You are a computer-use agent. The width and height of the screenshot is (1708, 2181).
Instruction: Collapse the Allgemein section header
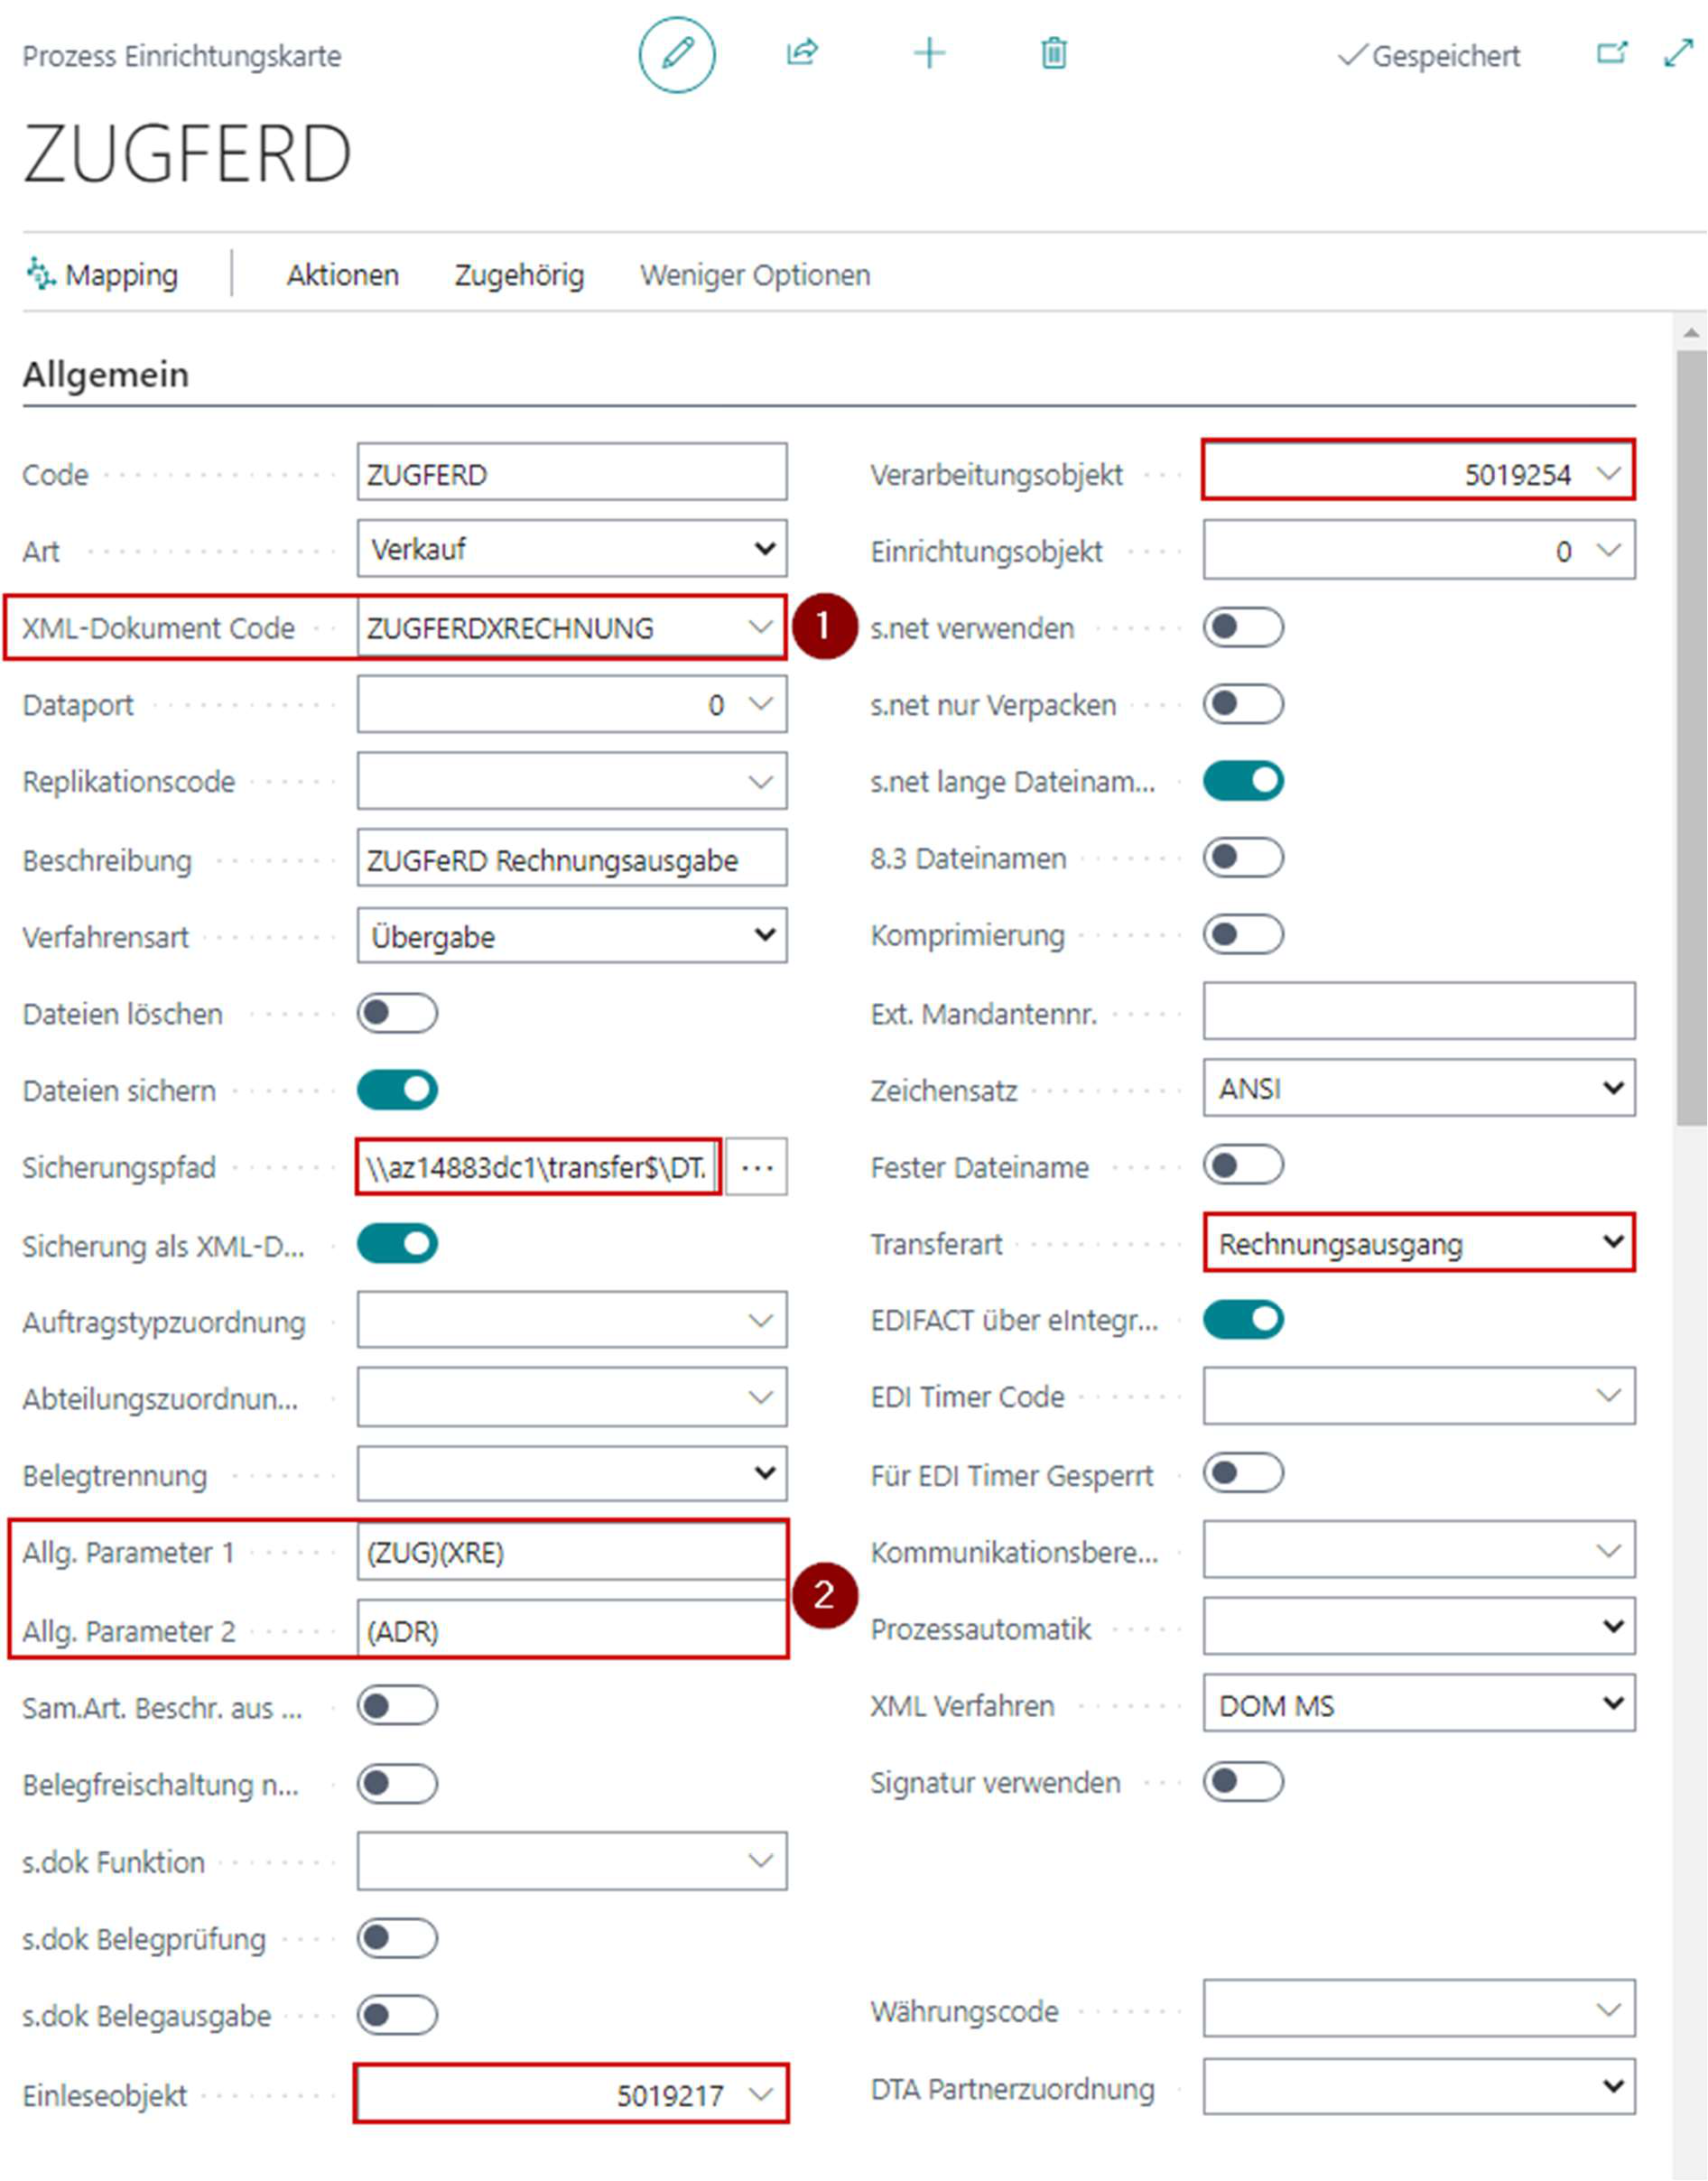click(x=106, y=375)
